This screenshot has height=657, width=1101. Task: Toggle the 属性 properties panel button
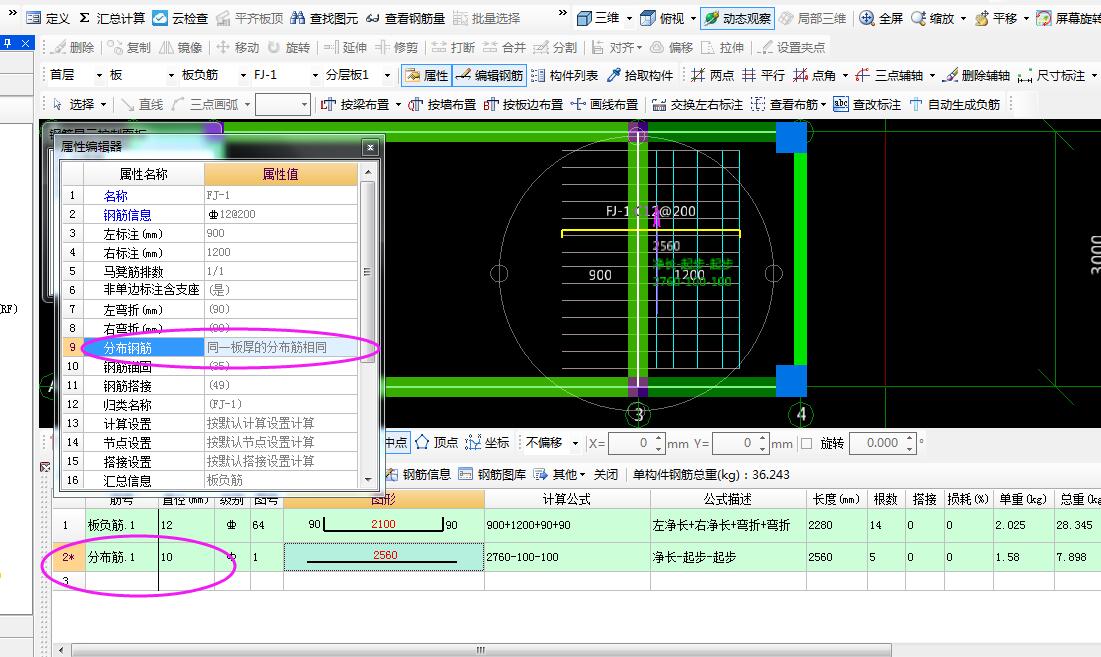tap(427, 75)
